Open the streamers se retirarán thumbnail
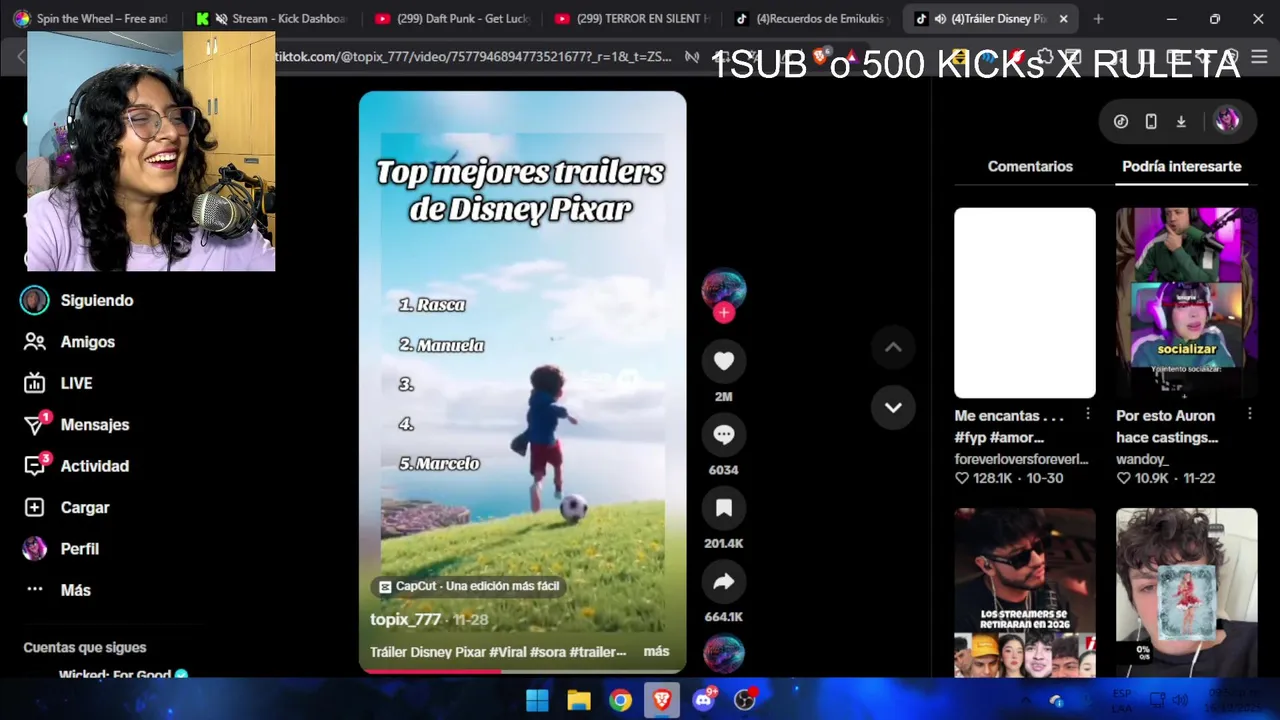1280x720 pixels. coord(1025,593)
